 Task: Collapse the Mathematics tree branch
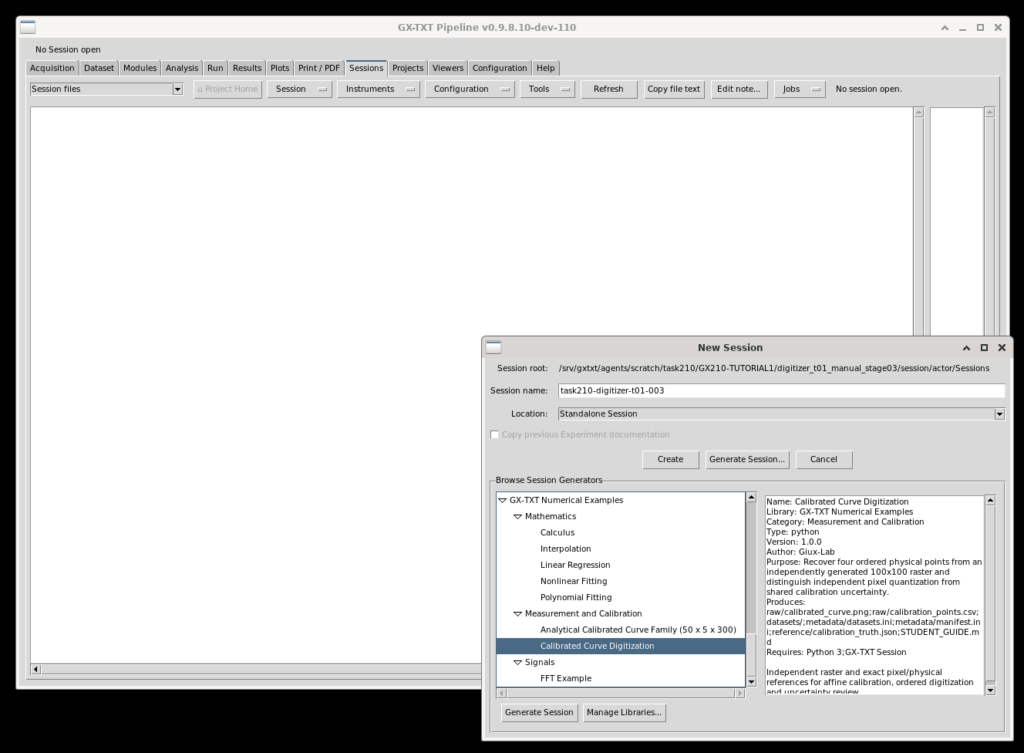[518, 517]
